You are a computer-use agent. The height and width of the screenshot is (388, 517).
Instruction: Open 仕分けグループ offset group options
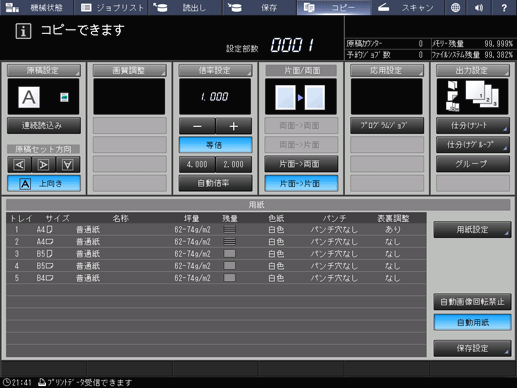tap(473, 145)
